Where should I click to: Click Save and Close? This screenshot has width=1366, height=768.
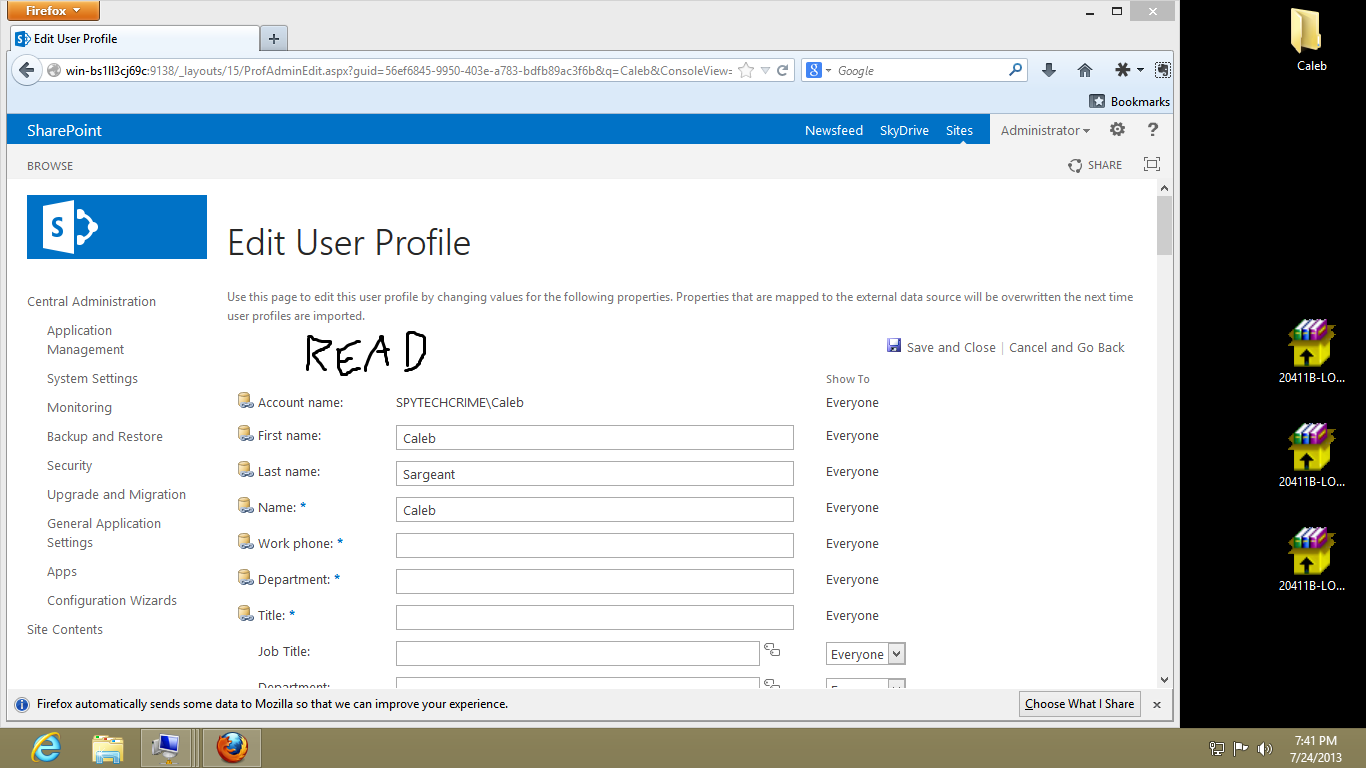coord(941,347)
